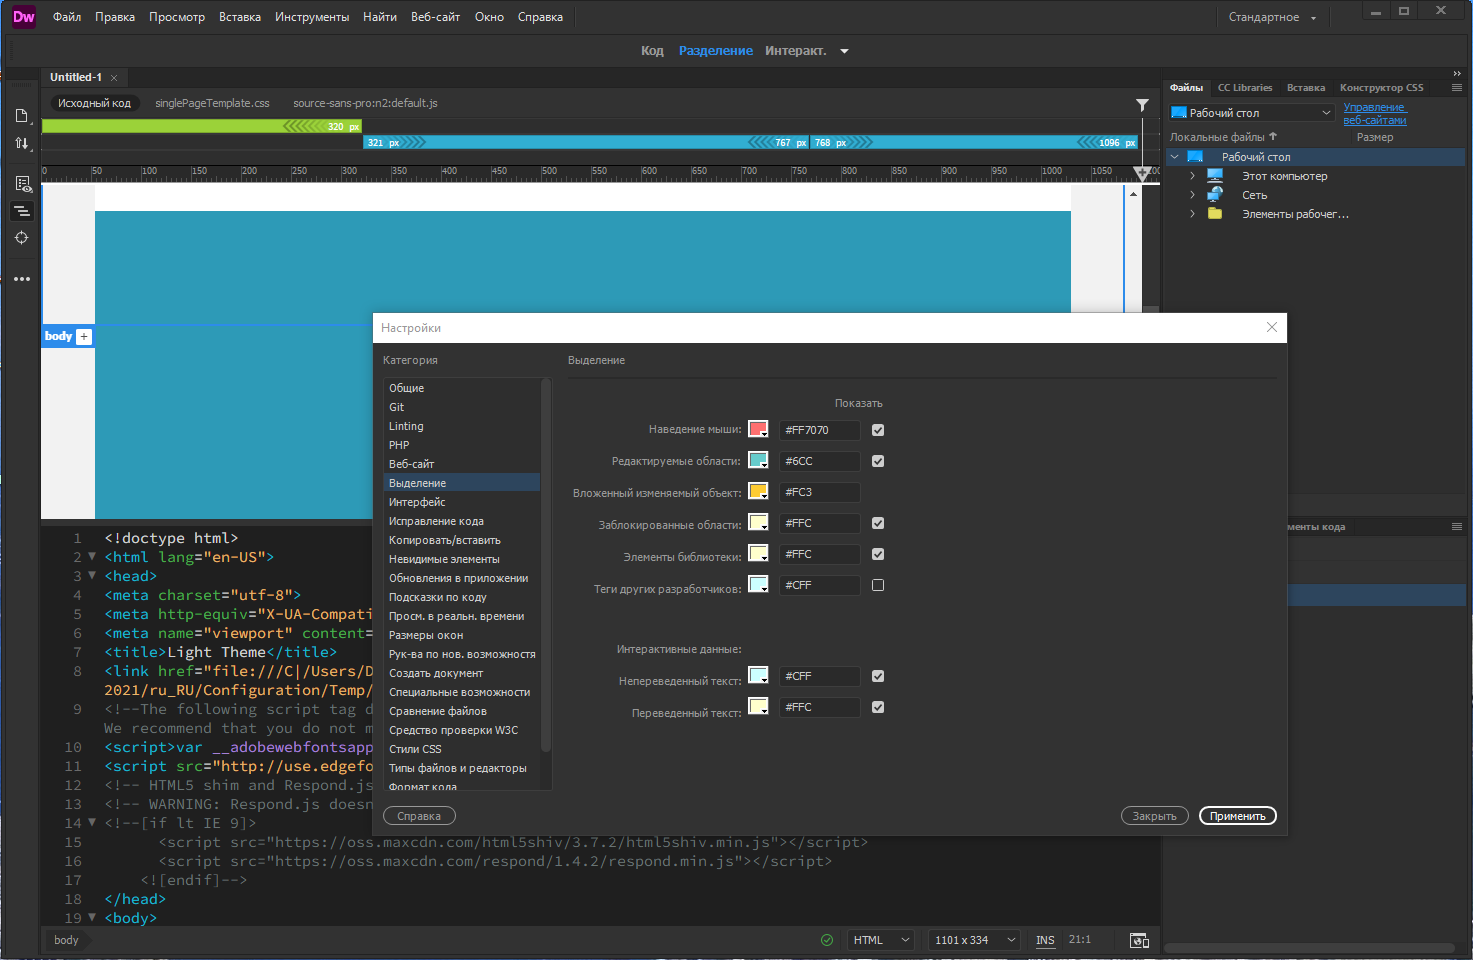The height and width of the screenshot is (960, 1473).
Task: Disable the Mouse-Over highlight Show checkbox
Action: tap(878, 430)
